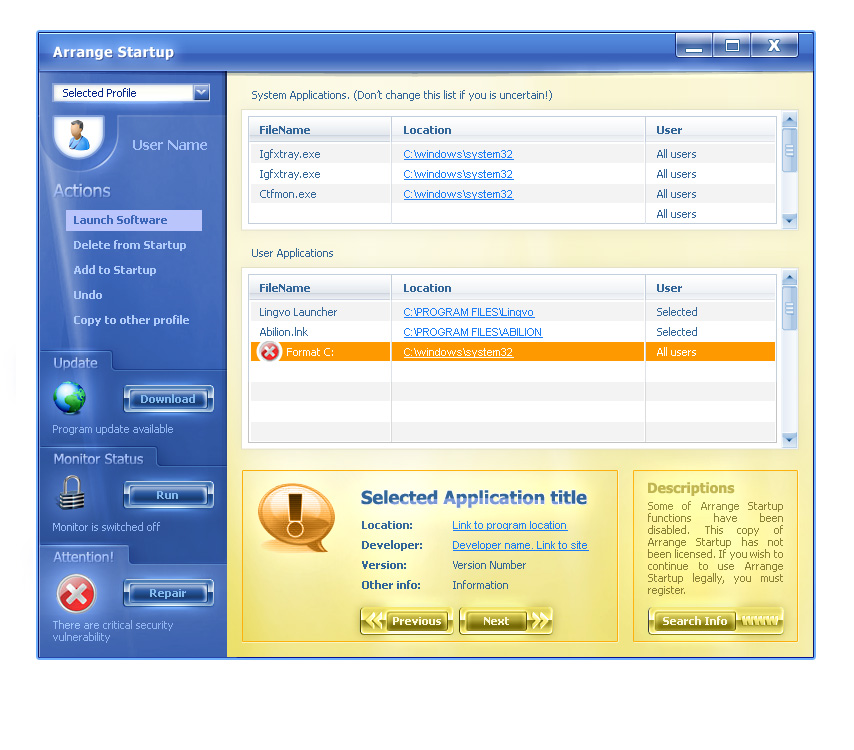Screen dimensions: 854x750
Task: Expand the Update panel header
Action: point(76,363)
